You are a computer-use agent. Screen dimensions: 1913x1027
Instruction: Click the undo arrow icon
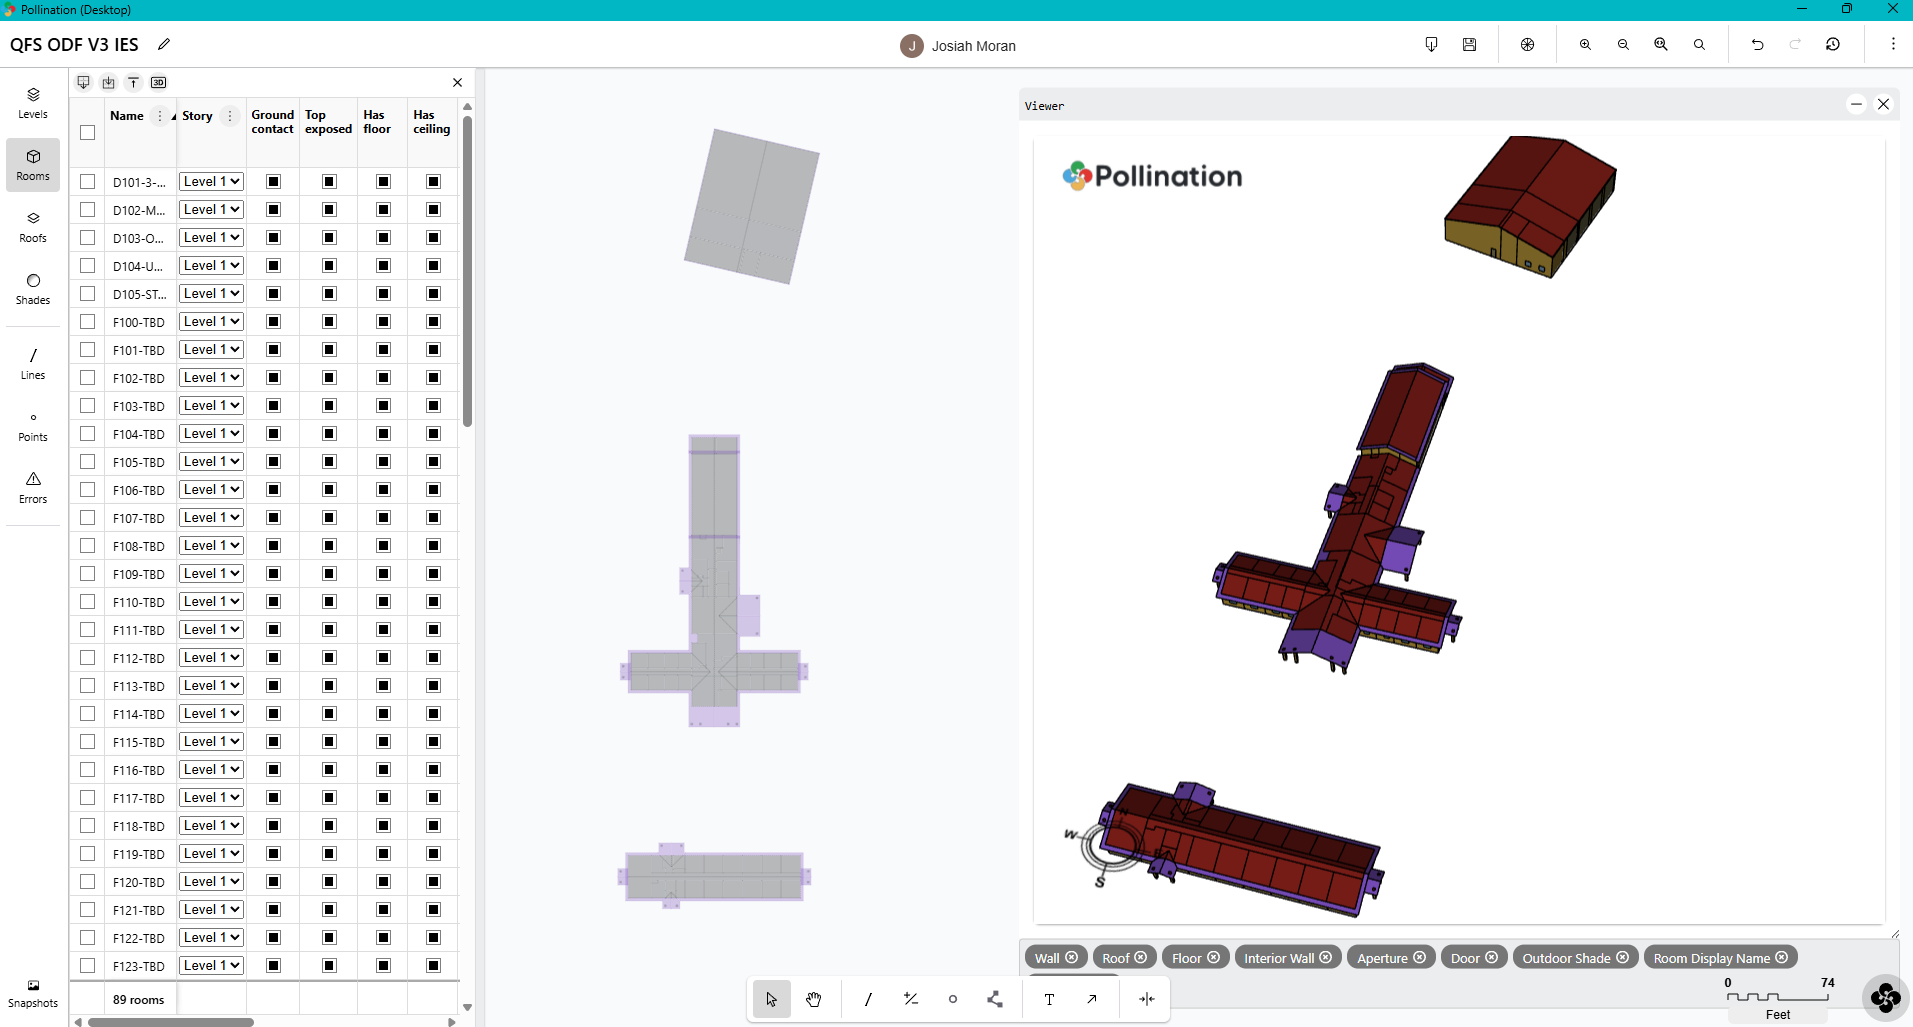pos(1757,45)
